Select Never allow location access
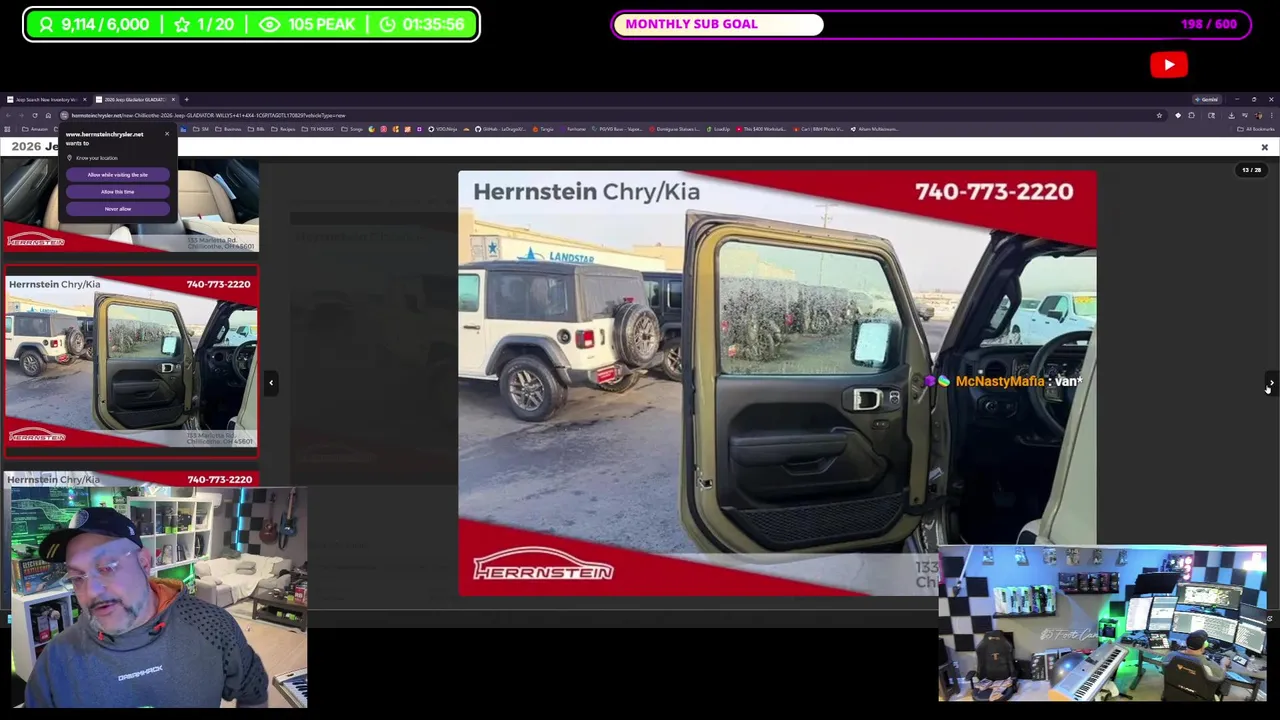This screenshot has width=1280, height=720. 117,209
